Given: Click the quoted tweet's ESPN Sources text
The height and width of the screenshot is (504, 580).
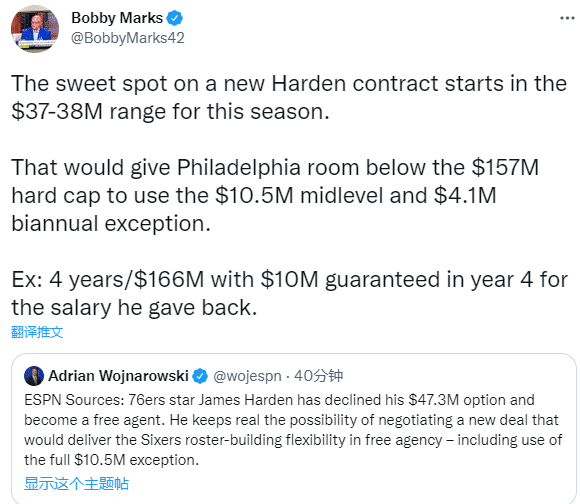Looking at the screenshot, I should (293, 430).
